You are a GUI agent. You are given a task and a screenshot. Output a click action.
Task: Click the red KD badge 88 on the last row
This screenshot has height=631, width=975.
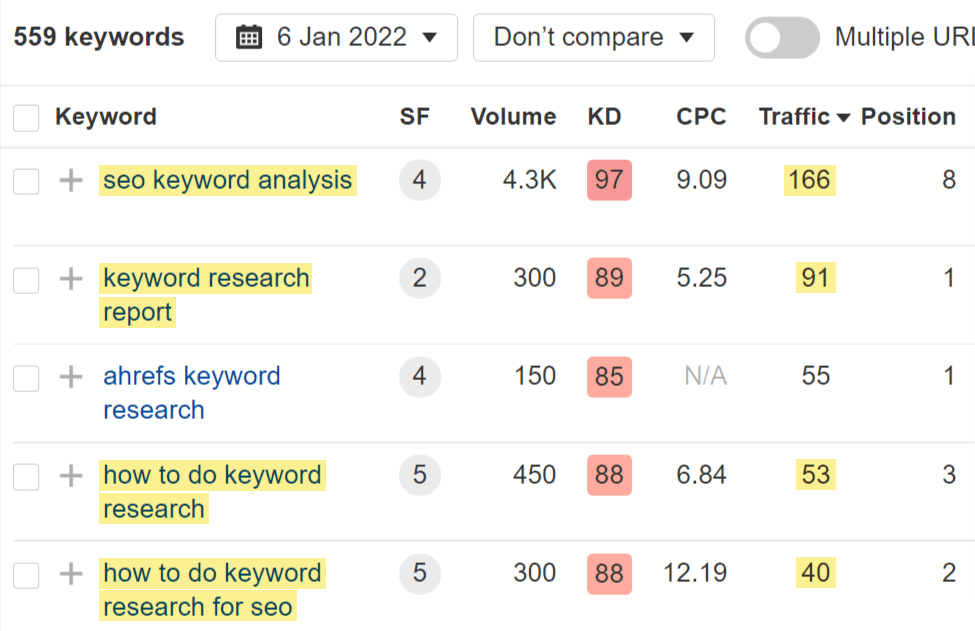[x=609, y=574]
